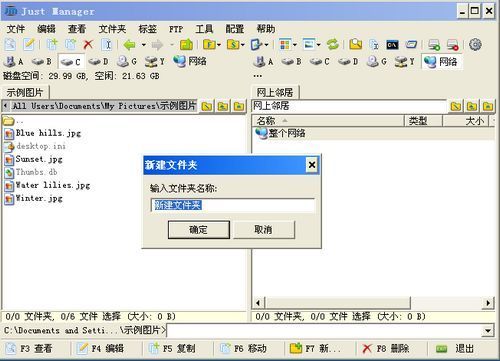Click the red X delete toolbar icon
Screen dimensions: 500x361
coord(88,44)
